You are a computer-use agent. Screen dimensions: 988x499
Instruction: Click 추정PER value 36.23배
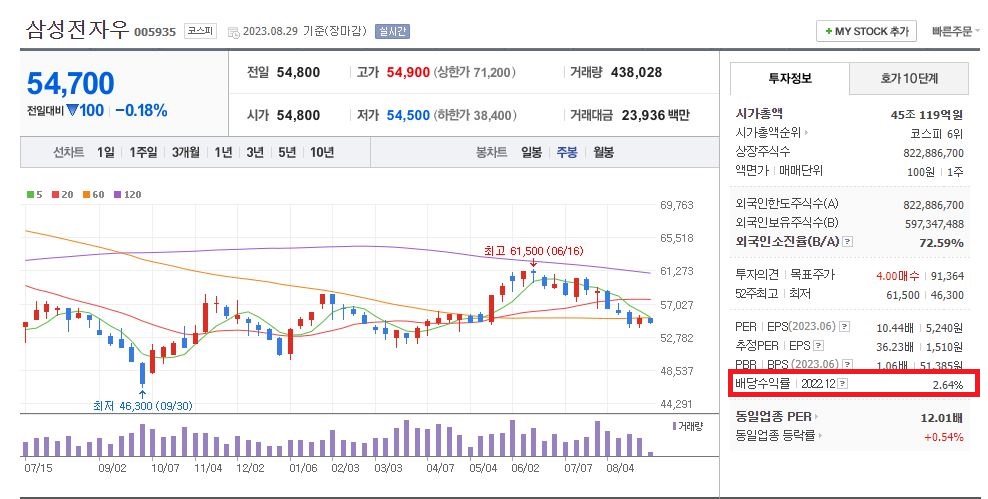[895, 347]
